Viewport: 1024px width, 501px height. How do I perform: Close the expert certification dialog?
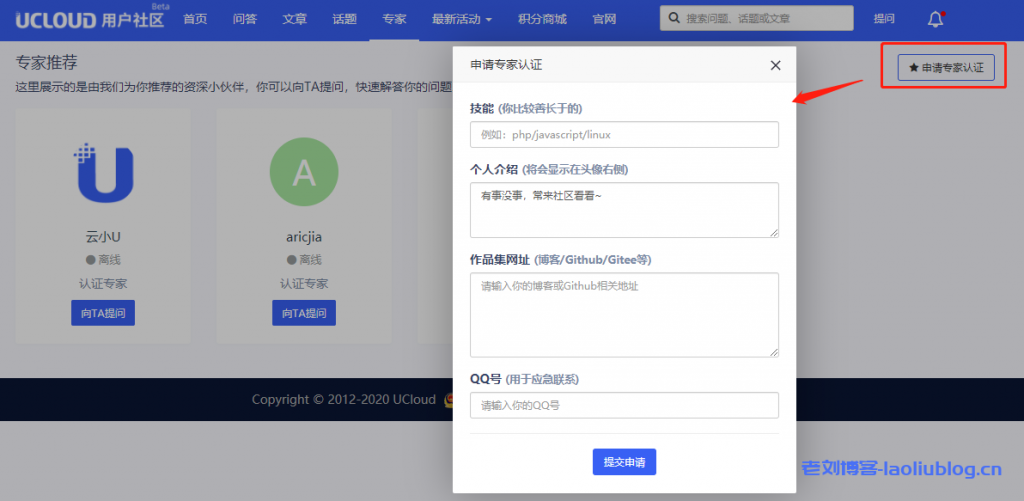(775, 66)
